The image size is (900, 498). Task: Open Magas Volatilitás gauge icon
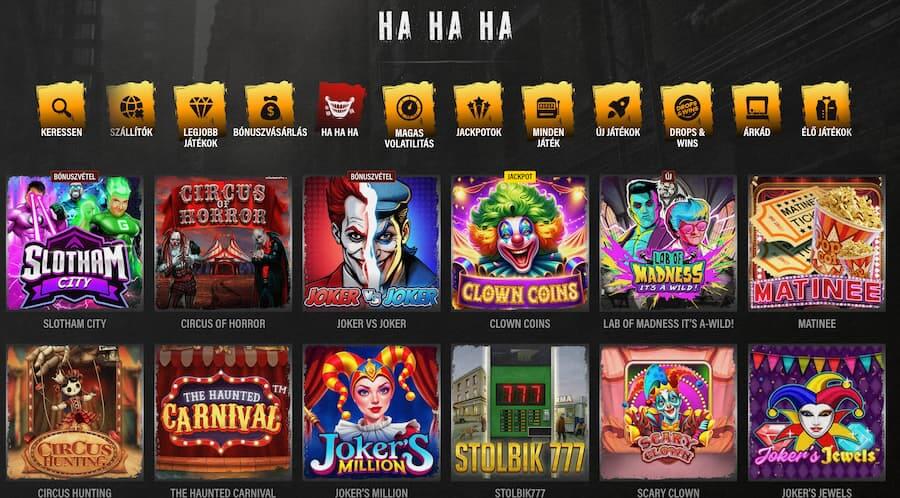click(x=409, y=107)
